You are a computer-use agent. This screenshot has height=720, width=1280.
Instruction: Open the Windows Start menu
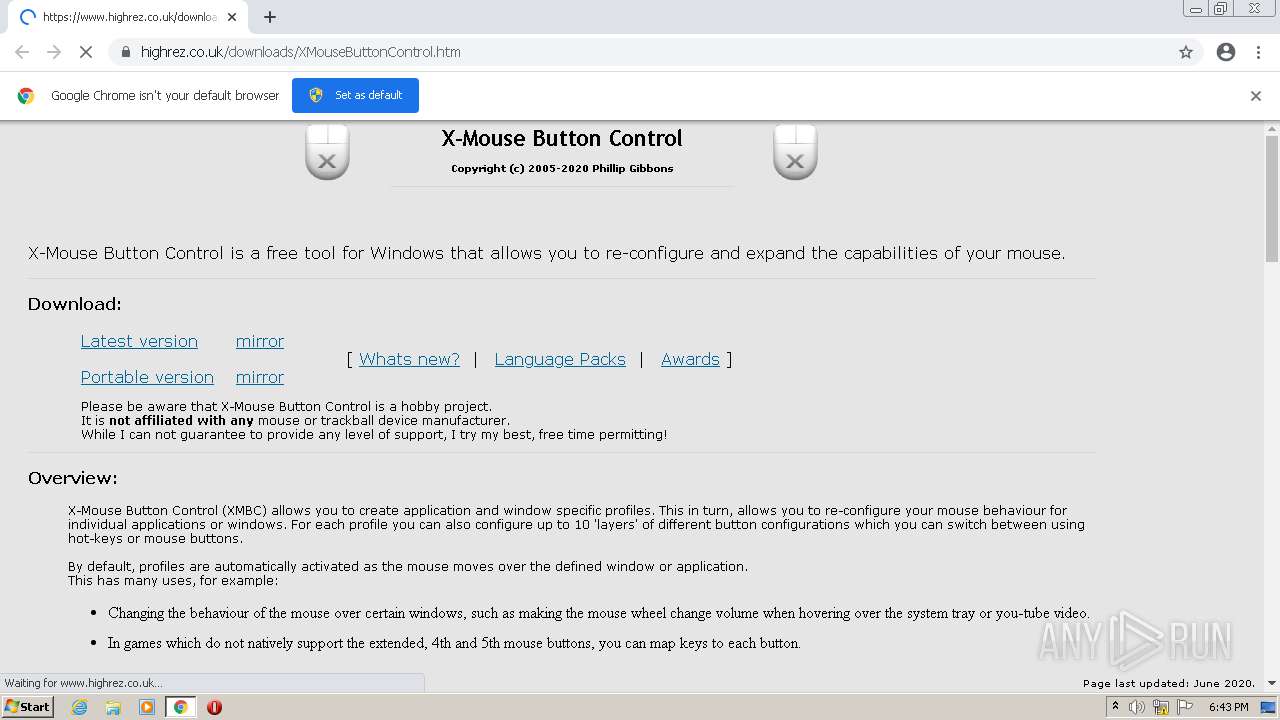coord(28,707)
